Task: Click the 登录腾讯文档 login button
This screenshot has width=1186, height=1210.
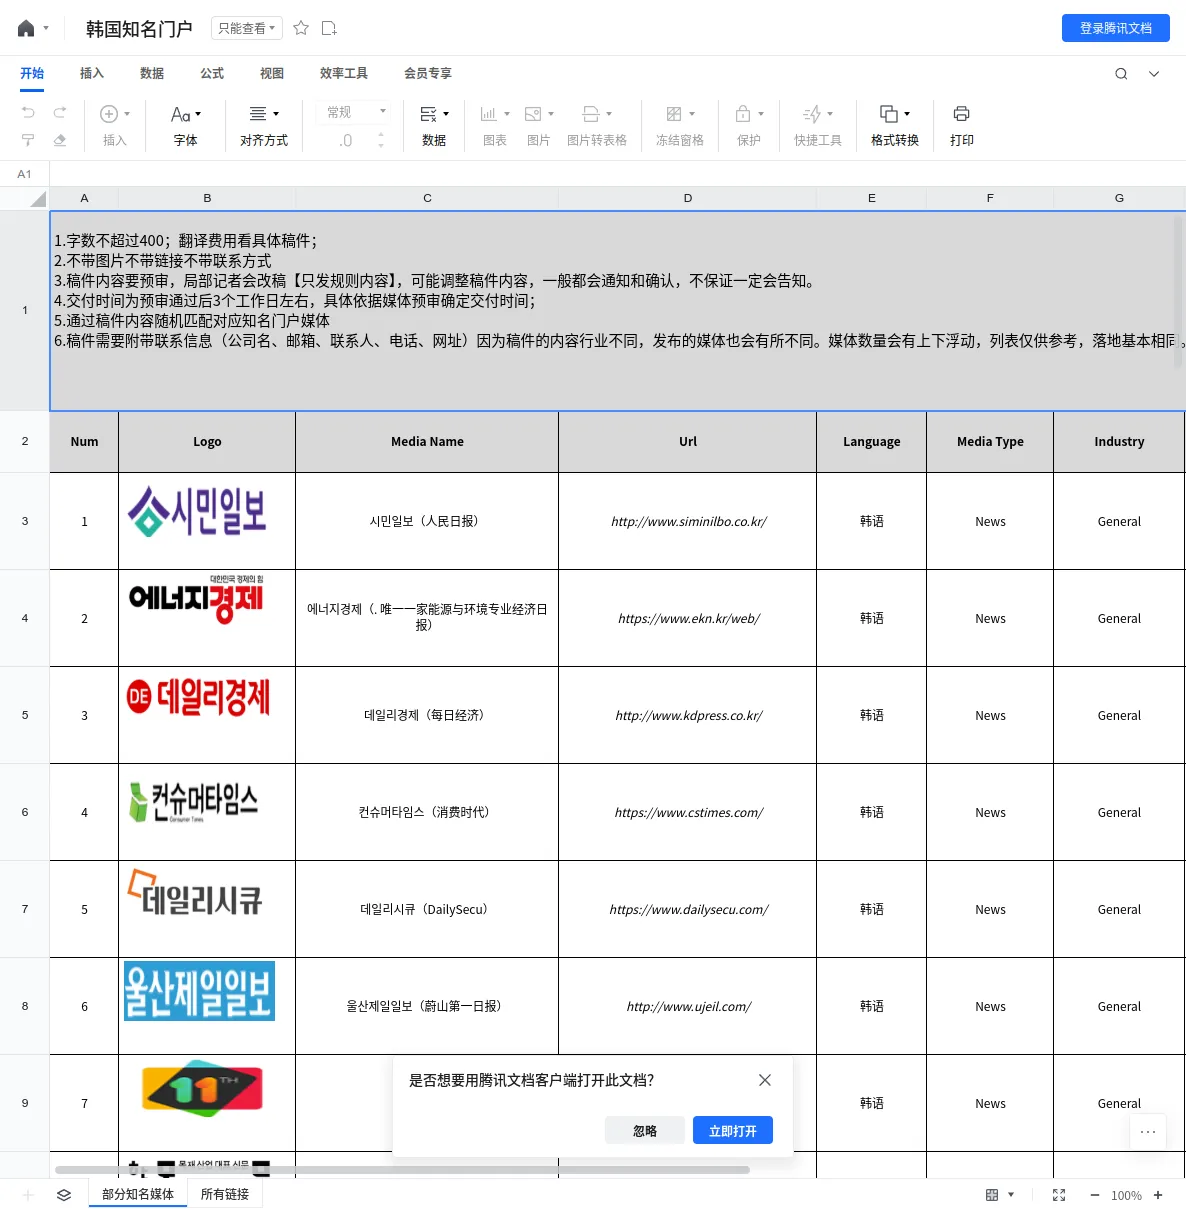Action: click(x=1116, y=28)
